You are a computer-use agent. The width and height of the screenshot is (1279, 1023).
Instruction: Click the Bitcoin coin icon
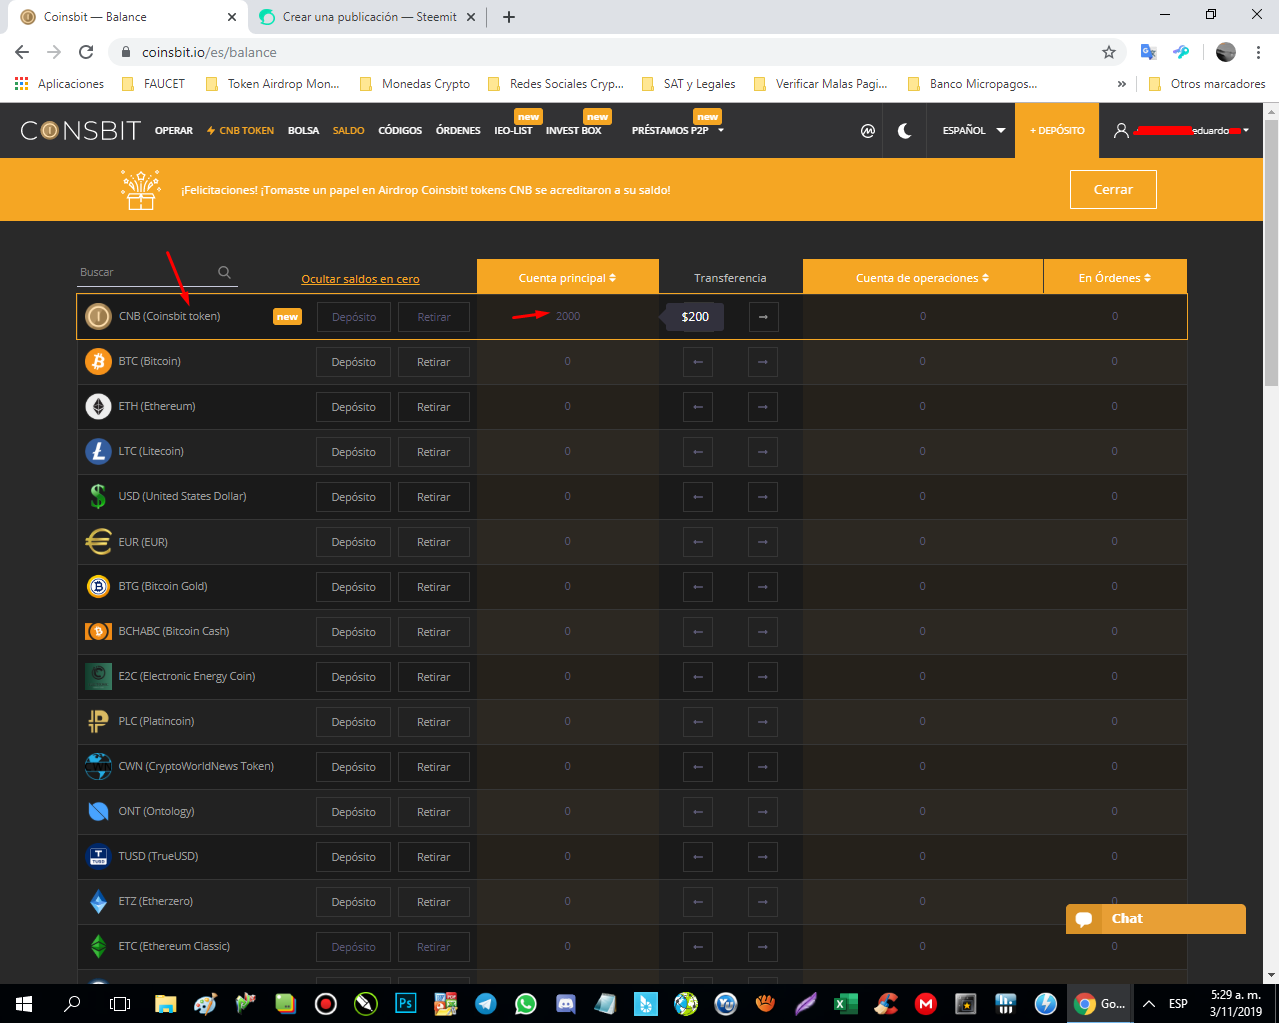[98, 361]
